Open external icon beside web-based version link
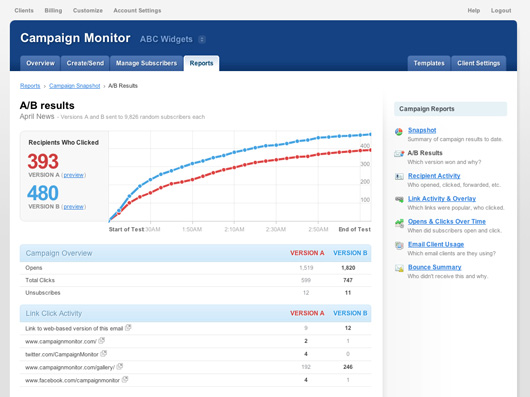This screenshot has width=530, height=397. point(128,328)
